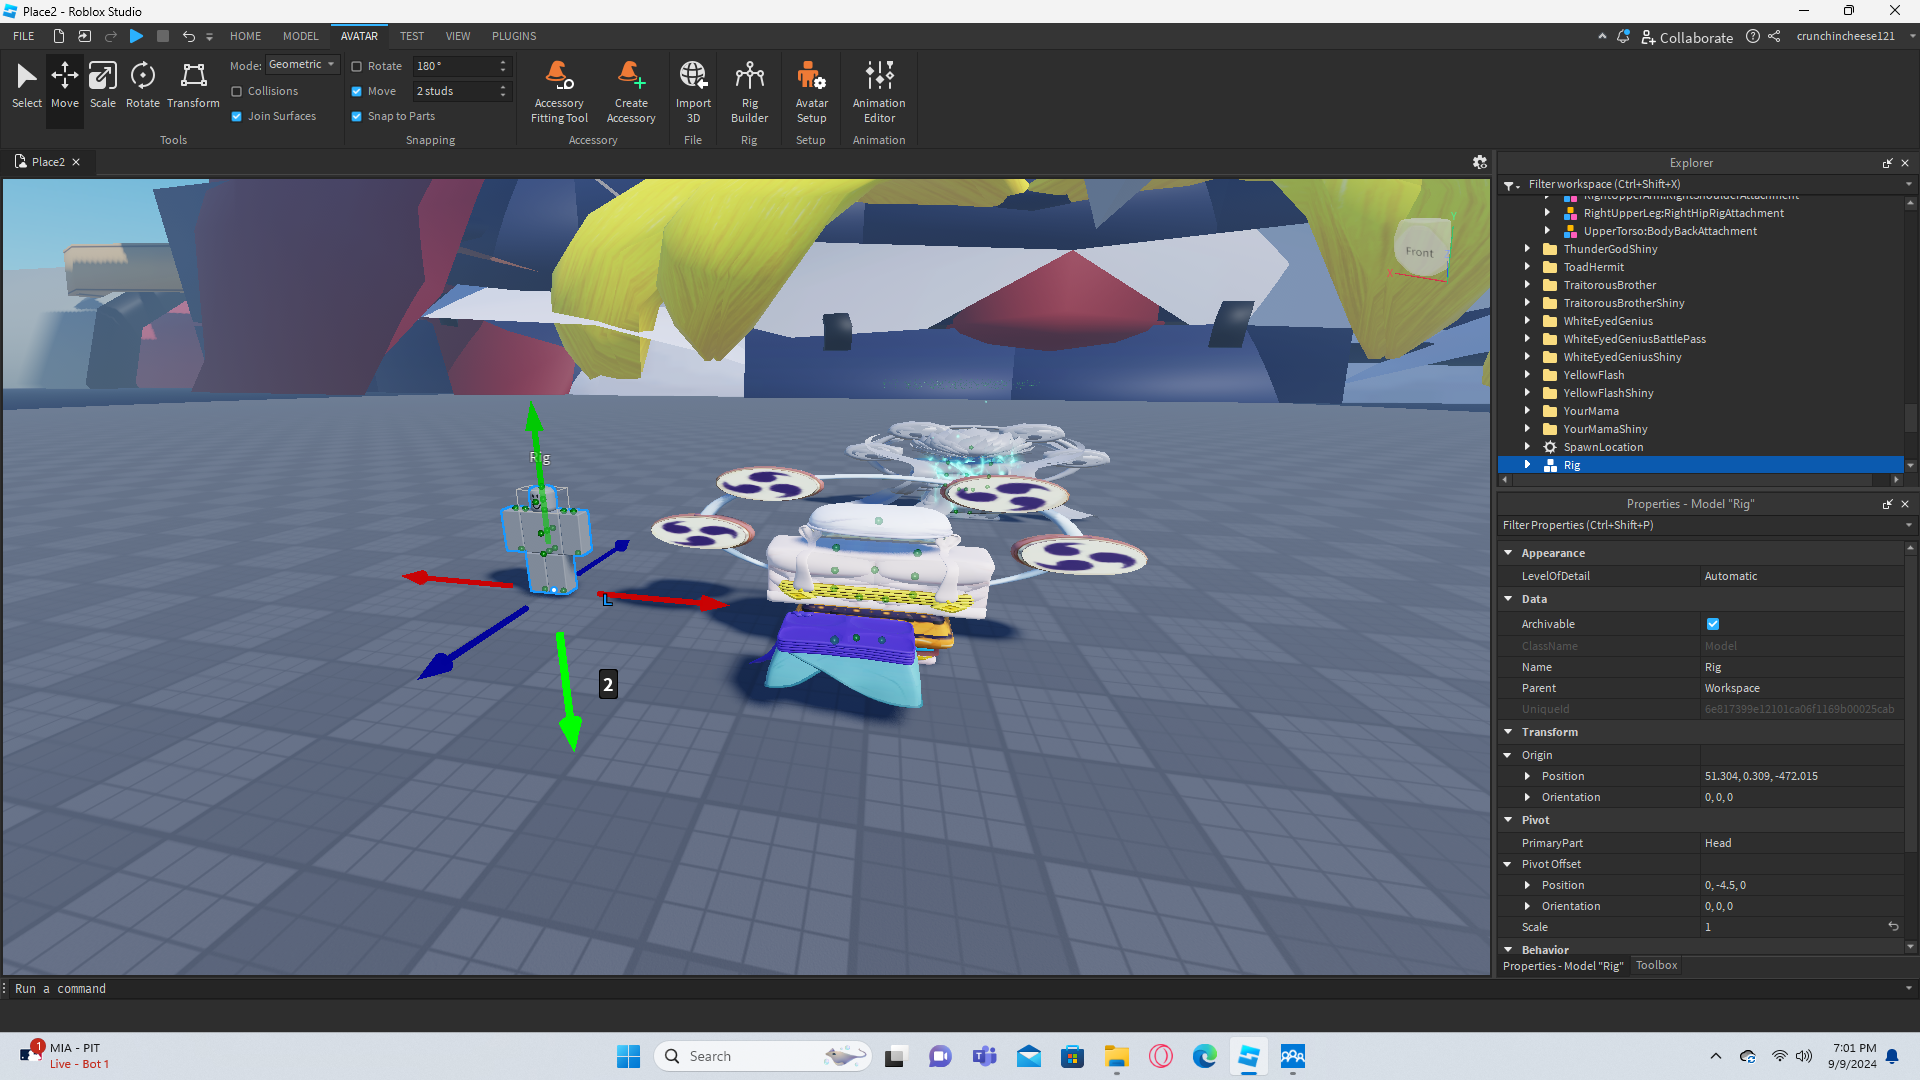Switch to the MODEL ribbon tab

(300, 36)
